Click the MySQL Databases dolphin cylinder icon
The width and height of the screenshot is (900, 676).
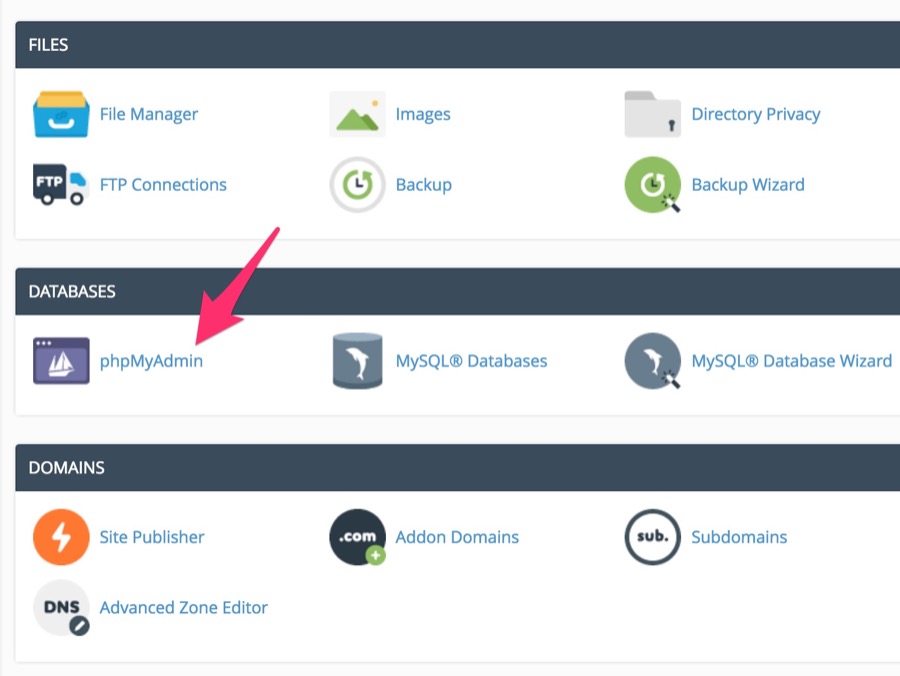357,360
